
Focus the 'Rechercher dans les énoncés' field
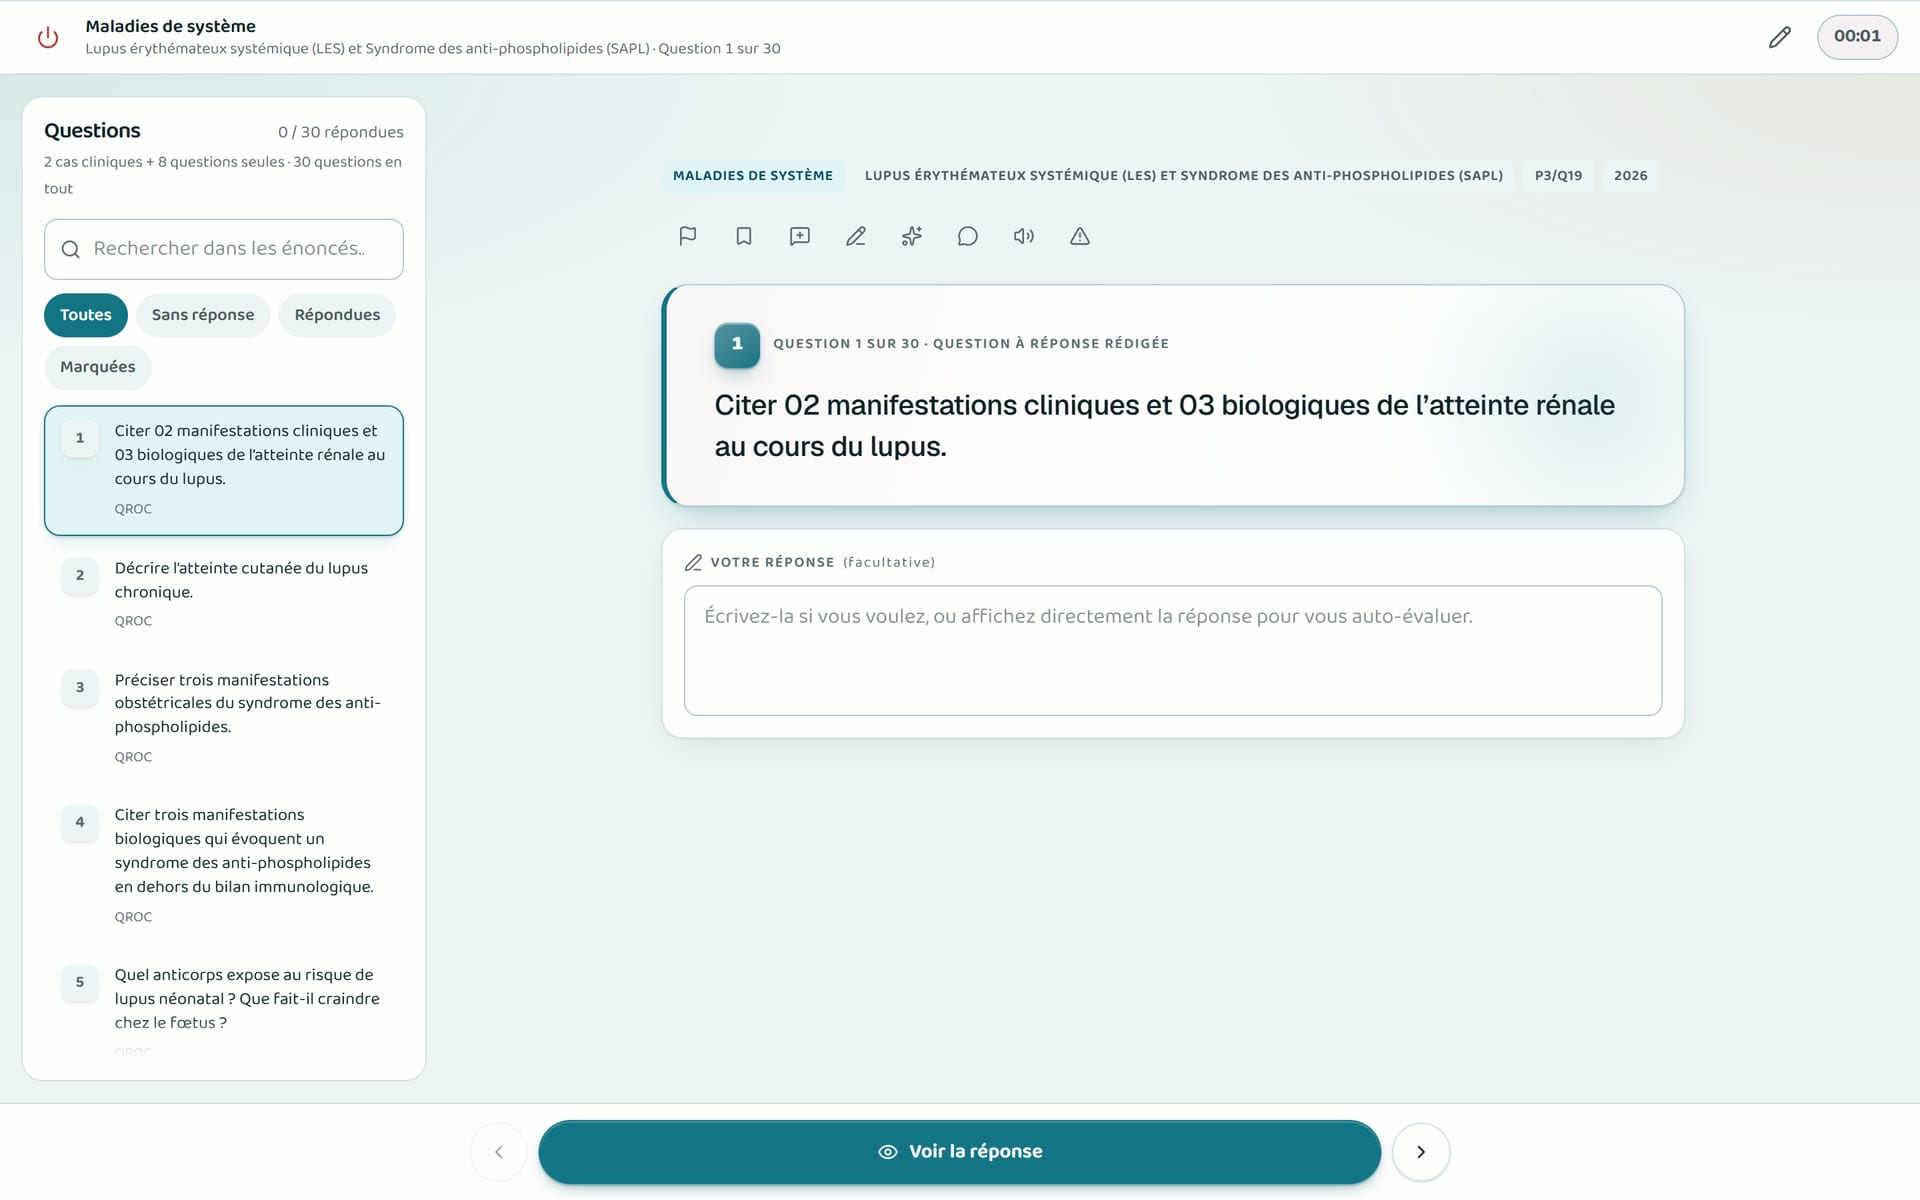click(224, 249)
